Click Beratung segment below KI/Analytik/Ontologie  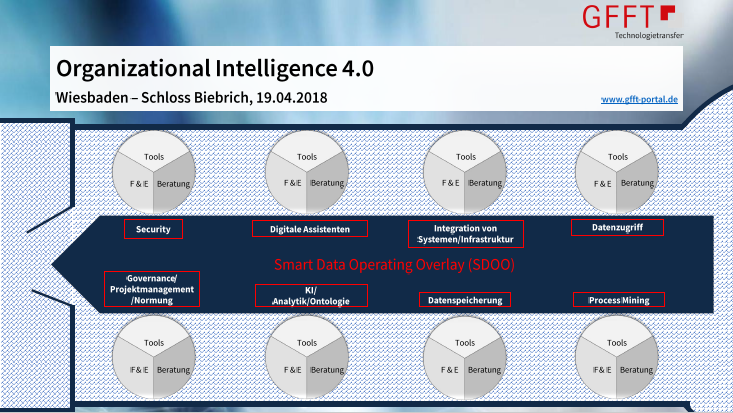point(327,370)
